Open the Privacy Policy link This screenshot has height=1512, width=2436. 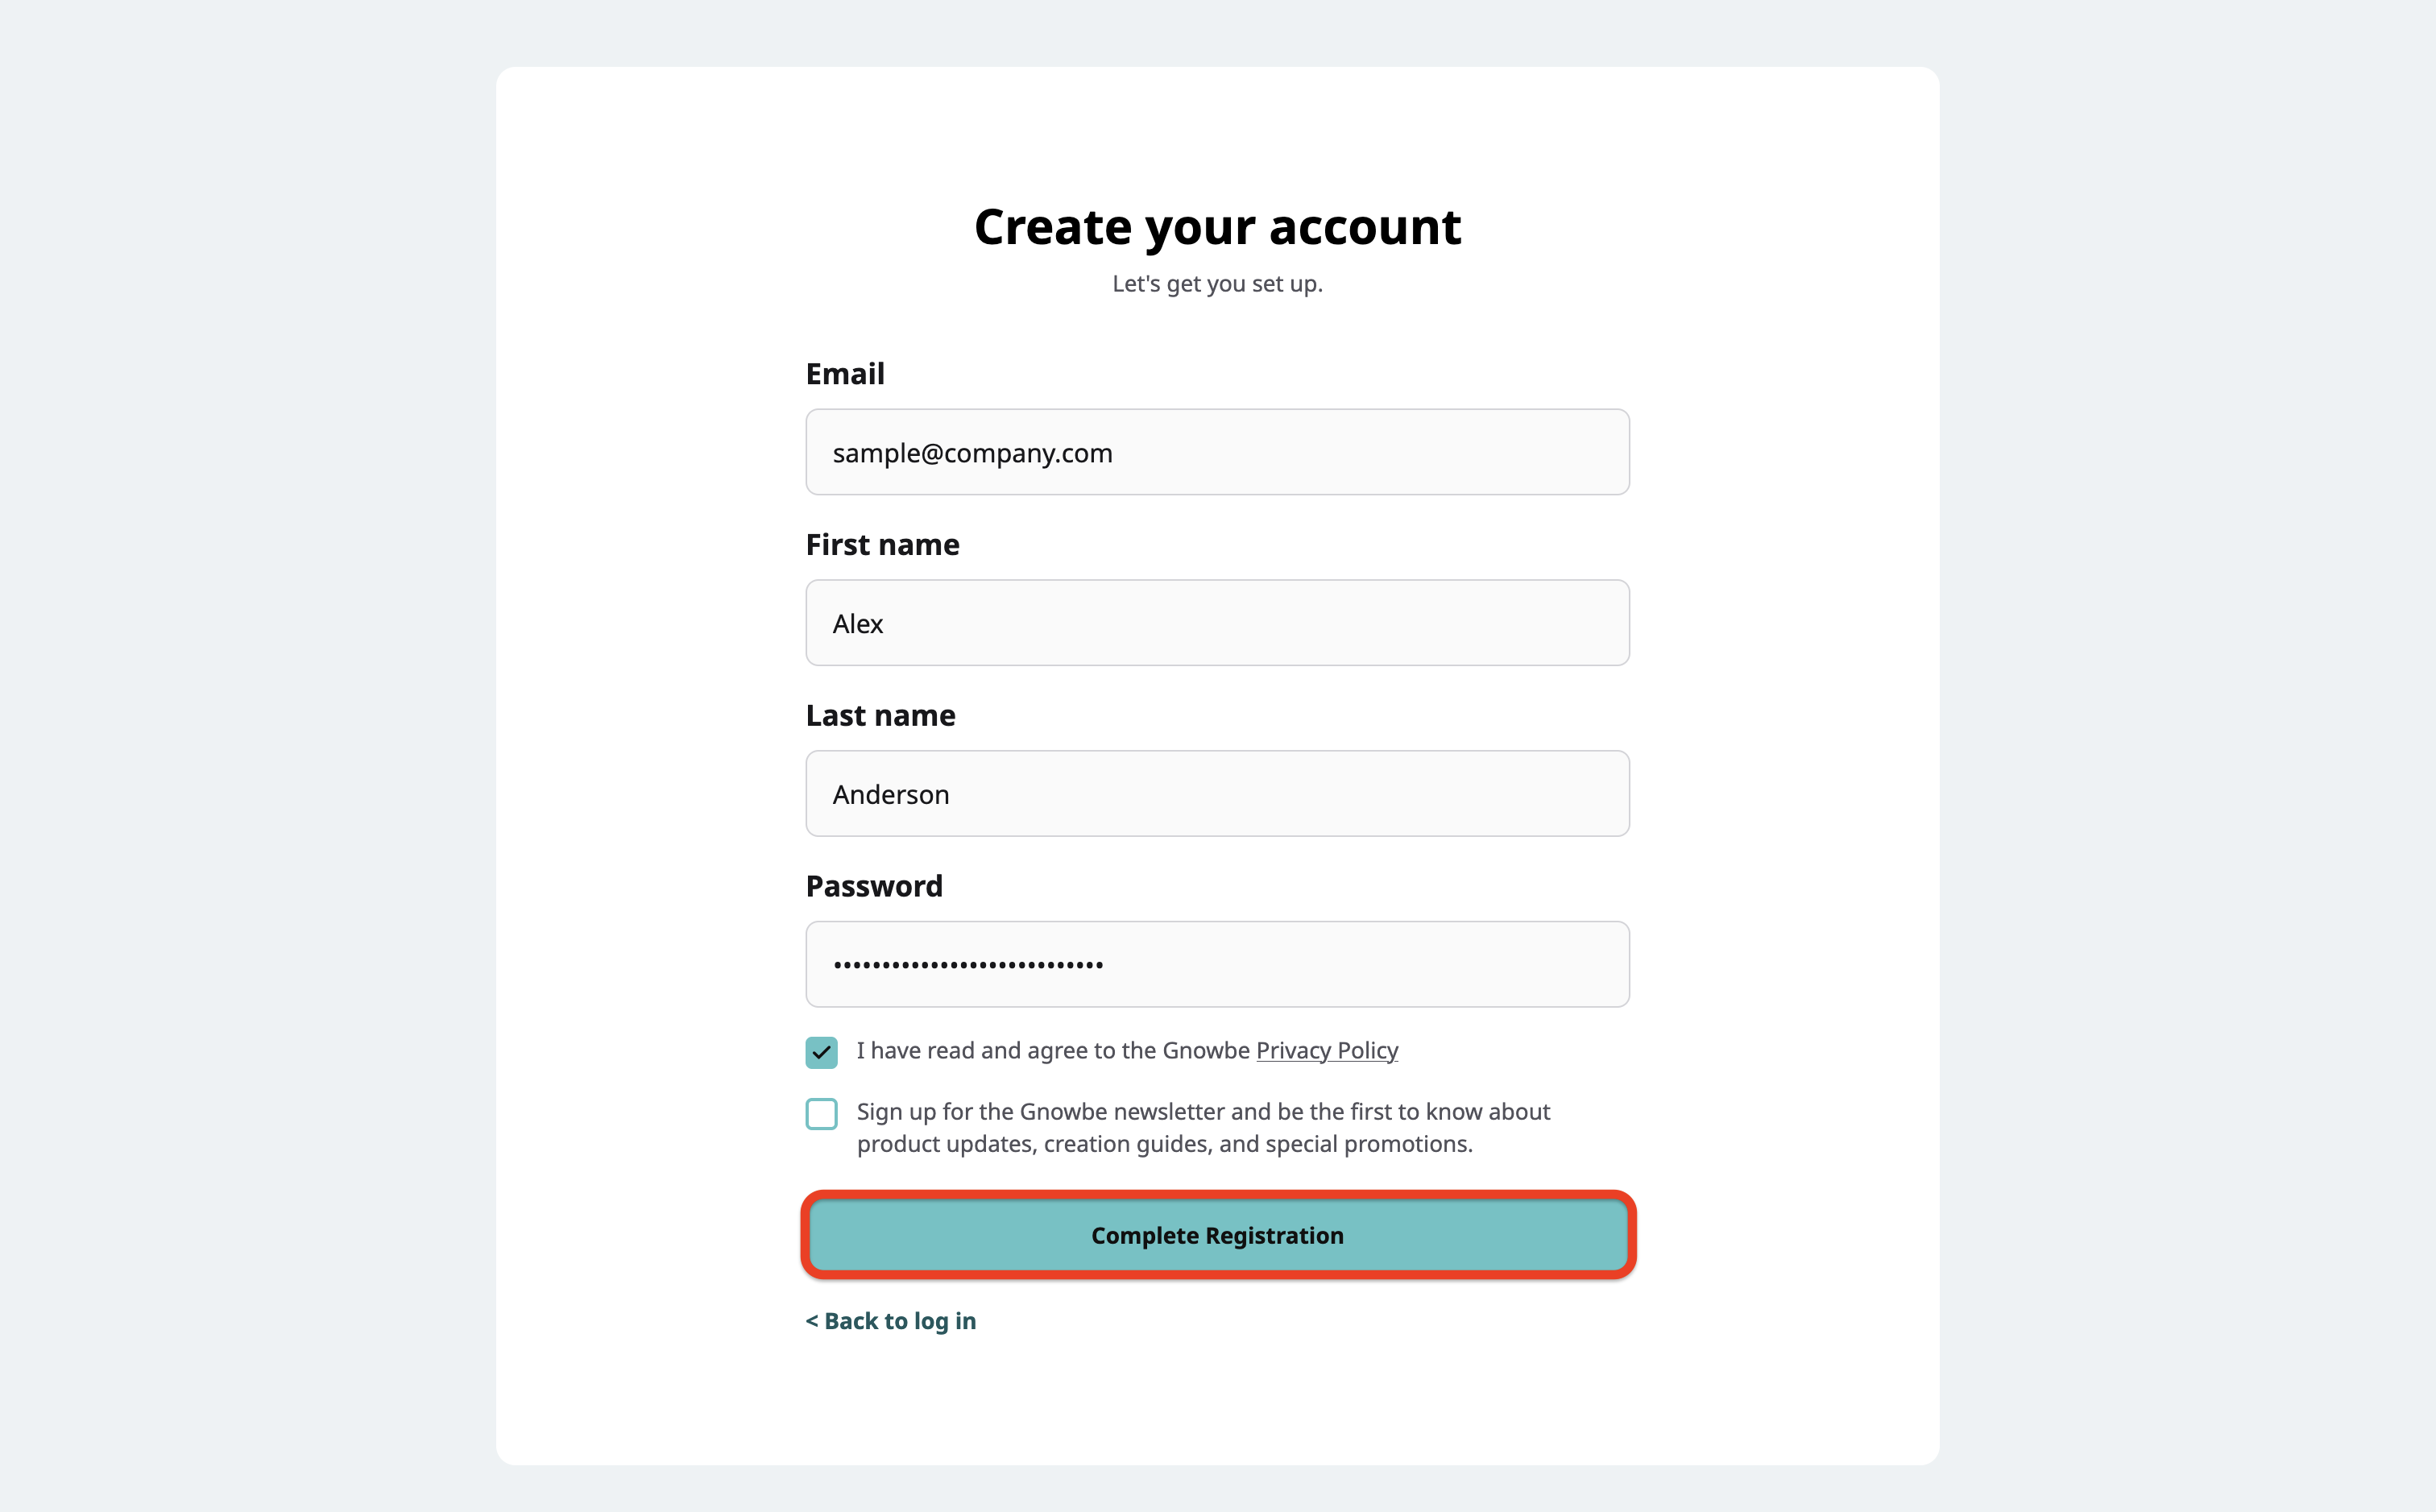tap(1327, 1051)
